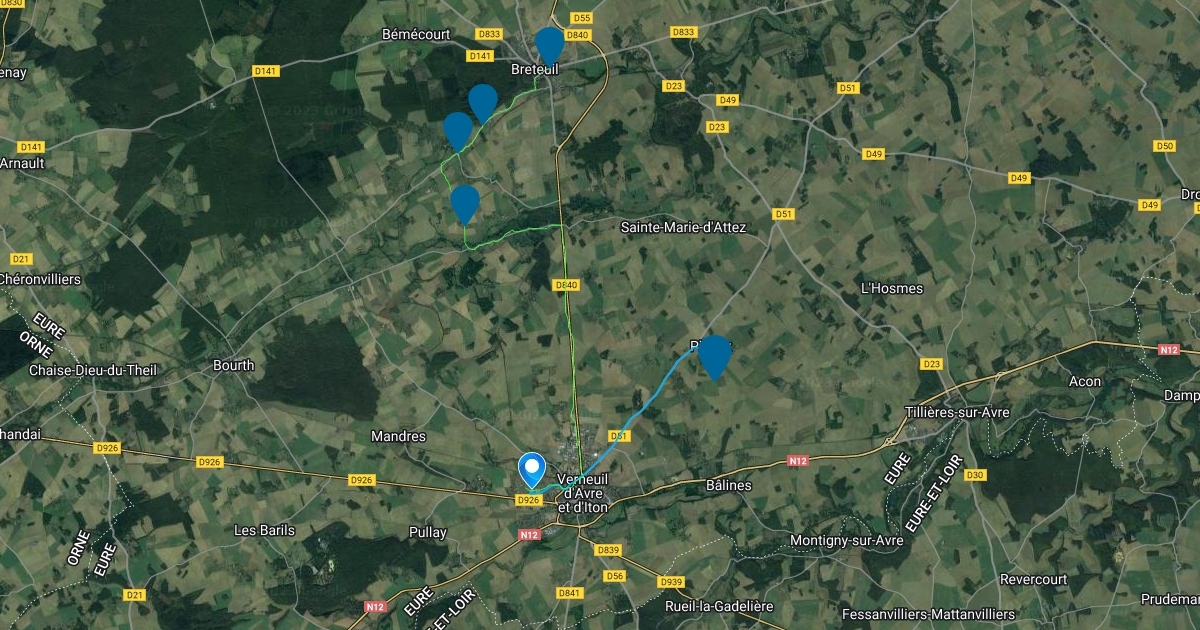The image size is (1200, 630).
Task: Select the Sainte-Marie-d'Attez place label
Action: [x=684, y=228]
